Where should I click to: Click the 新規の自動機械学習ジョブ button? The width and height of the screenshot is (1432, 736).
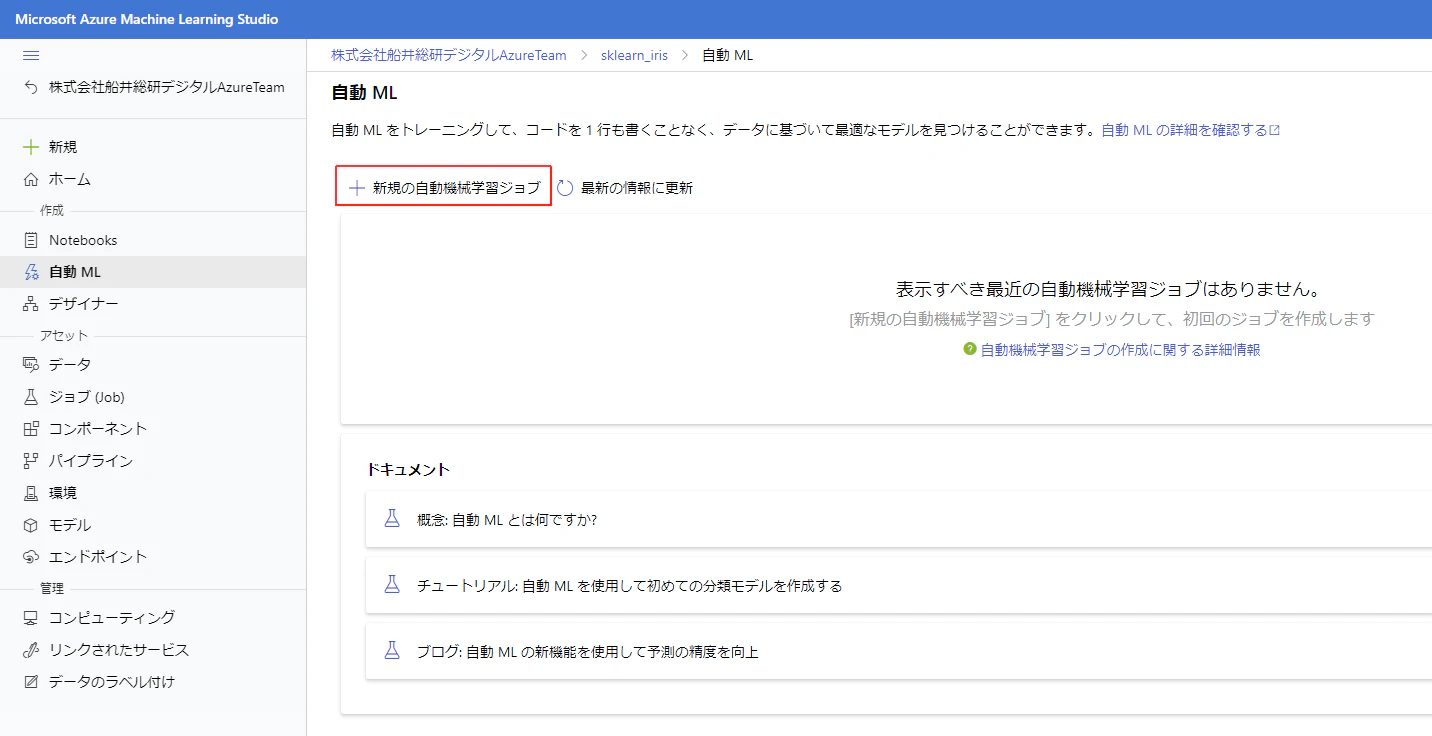pyautogui.click(x=443, y=187)
